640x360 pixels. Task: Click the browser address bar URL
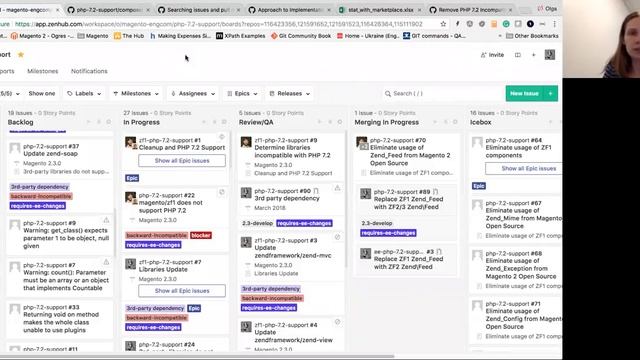pyautogui.click(x=218, y=24)
